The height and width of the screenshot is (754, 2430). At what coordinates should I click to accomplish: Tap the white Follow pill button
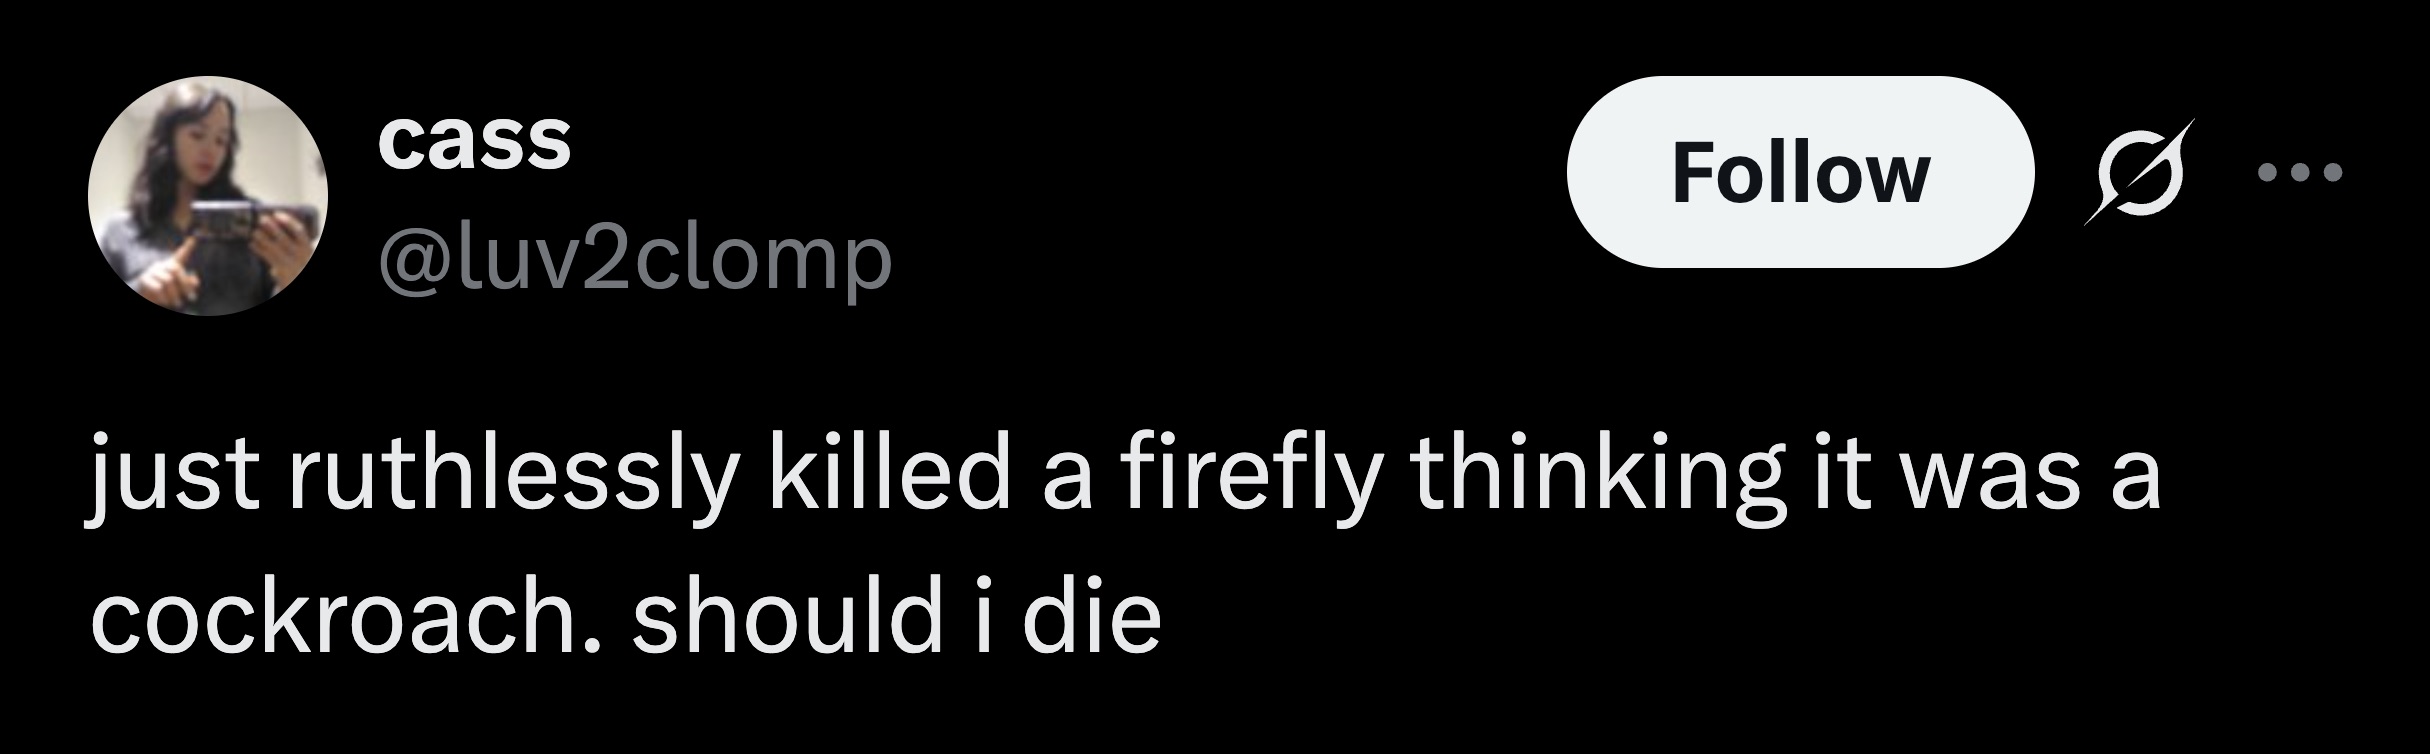click(x=1799, y=172)
